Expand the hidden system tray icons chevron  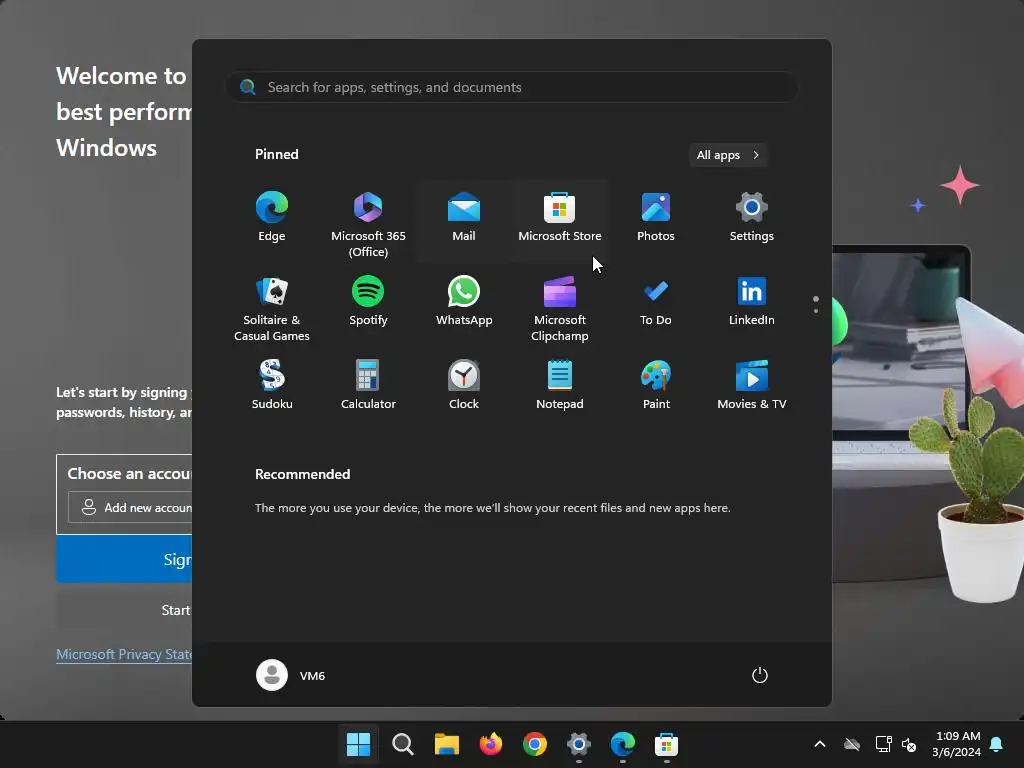tap(820, 744)
